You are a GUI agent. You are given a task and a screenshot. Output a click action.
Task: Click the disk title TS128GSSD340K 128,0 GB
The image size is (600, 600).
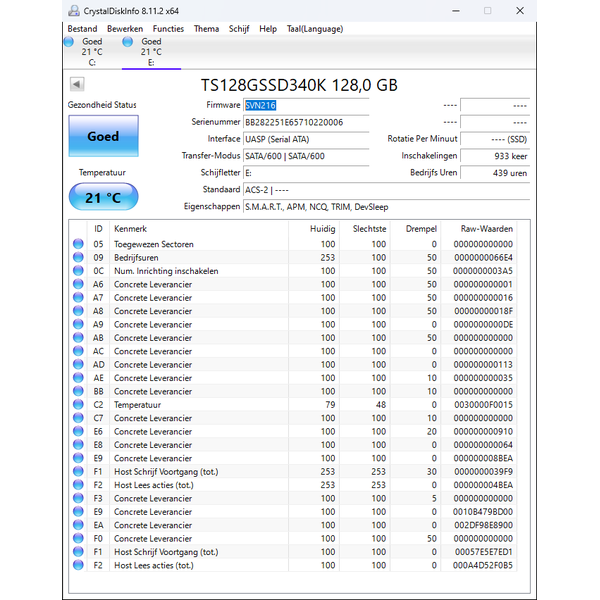[299, 85]
